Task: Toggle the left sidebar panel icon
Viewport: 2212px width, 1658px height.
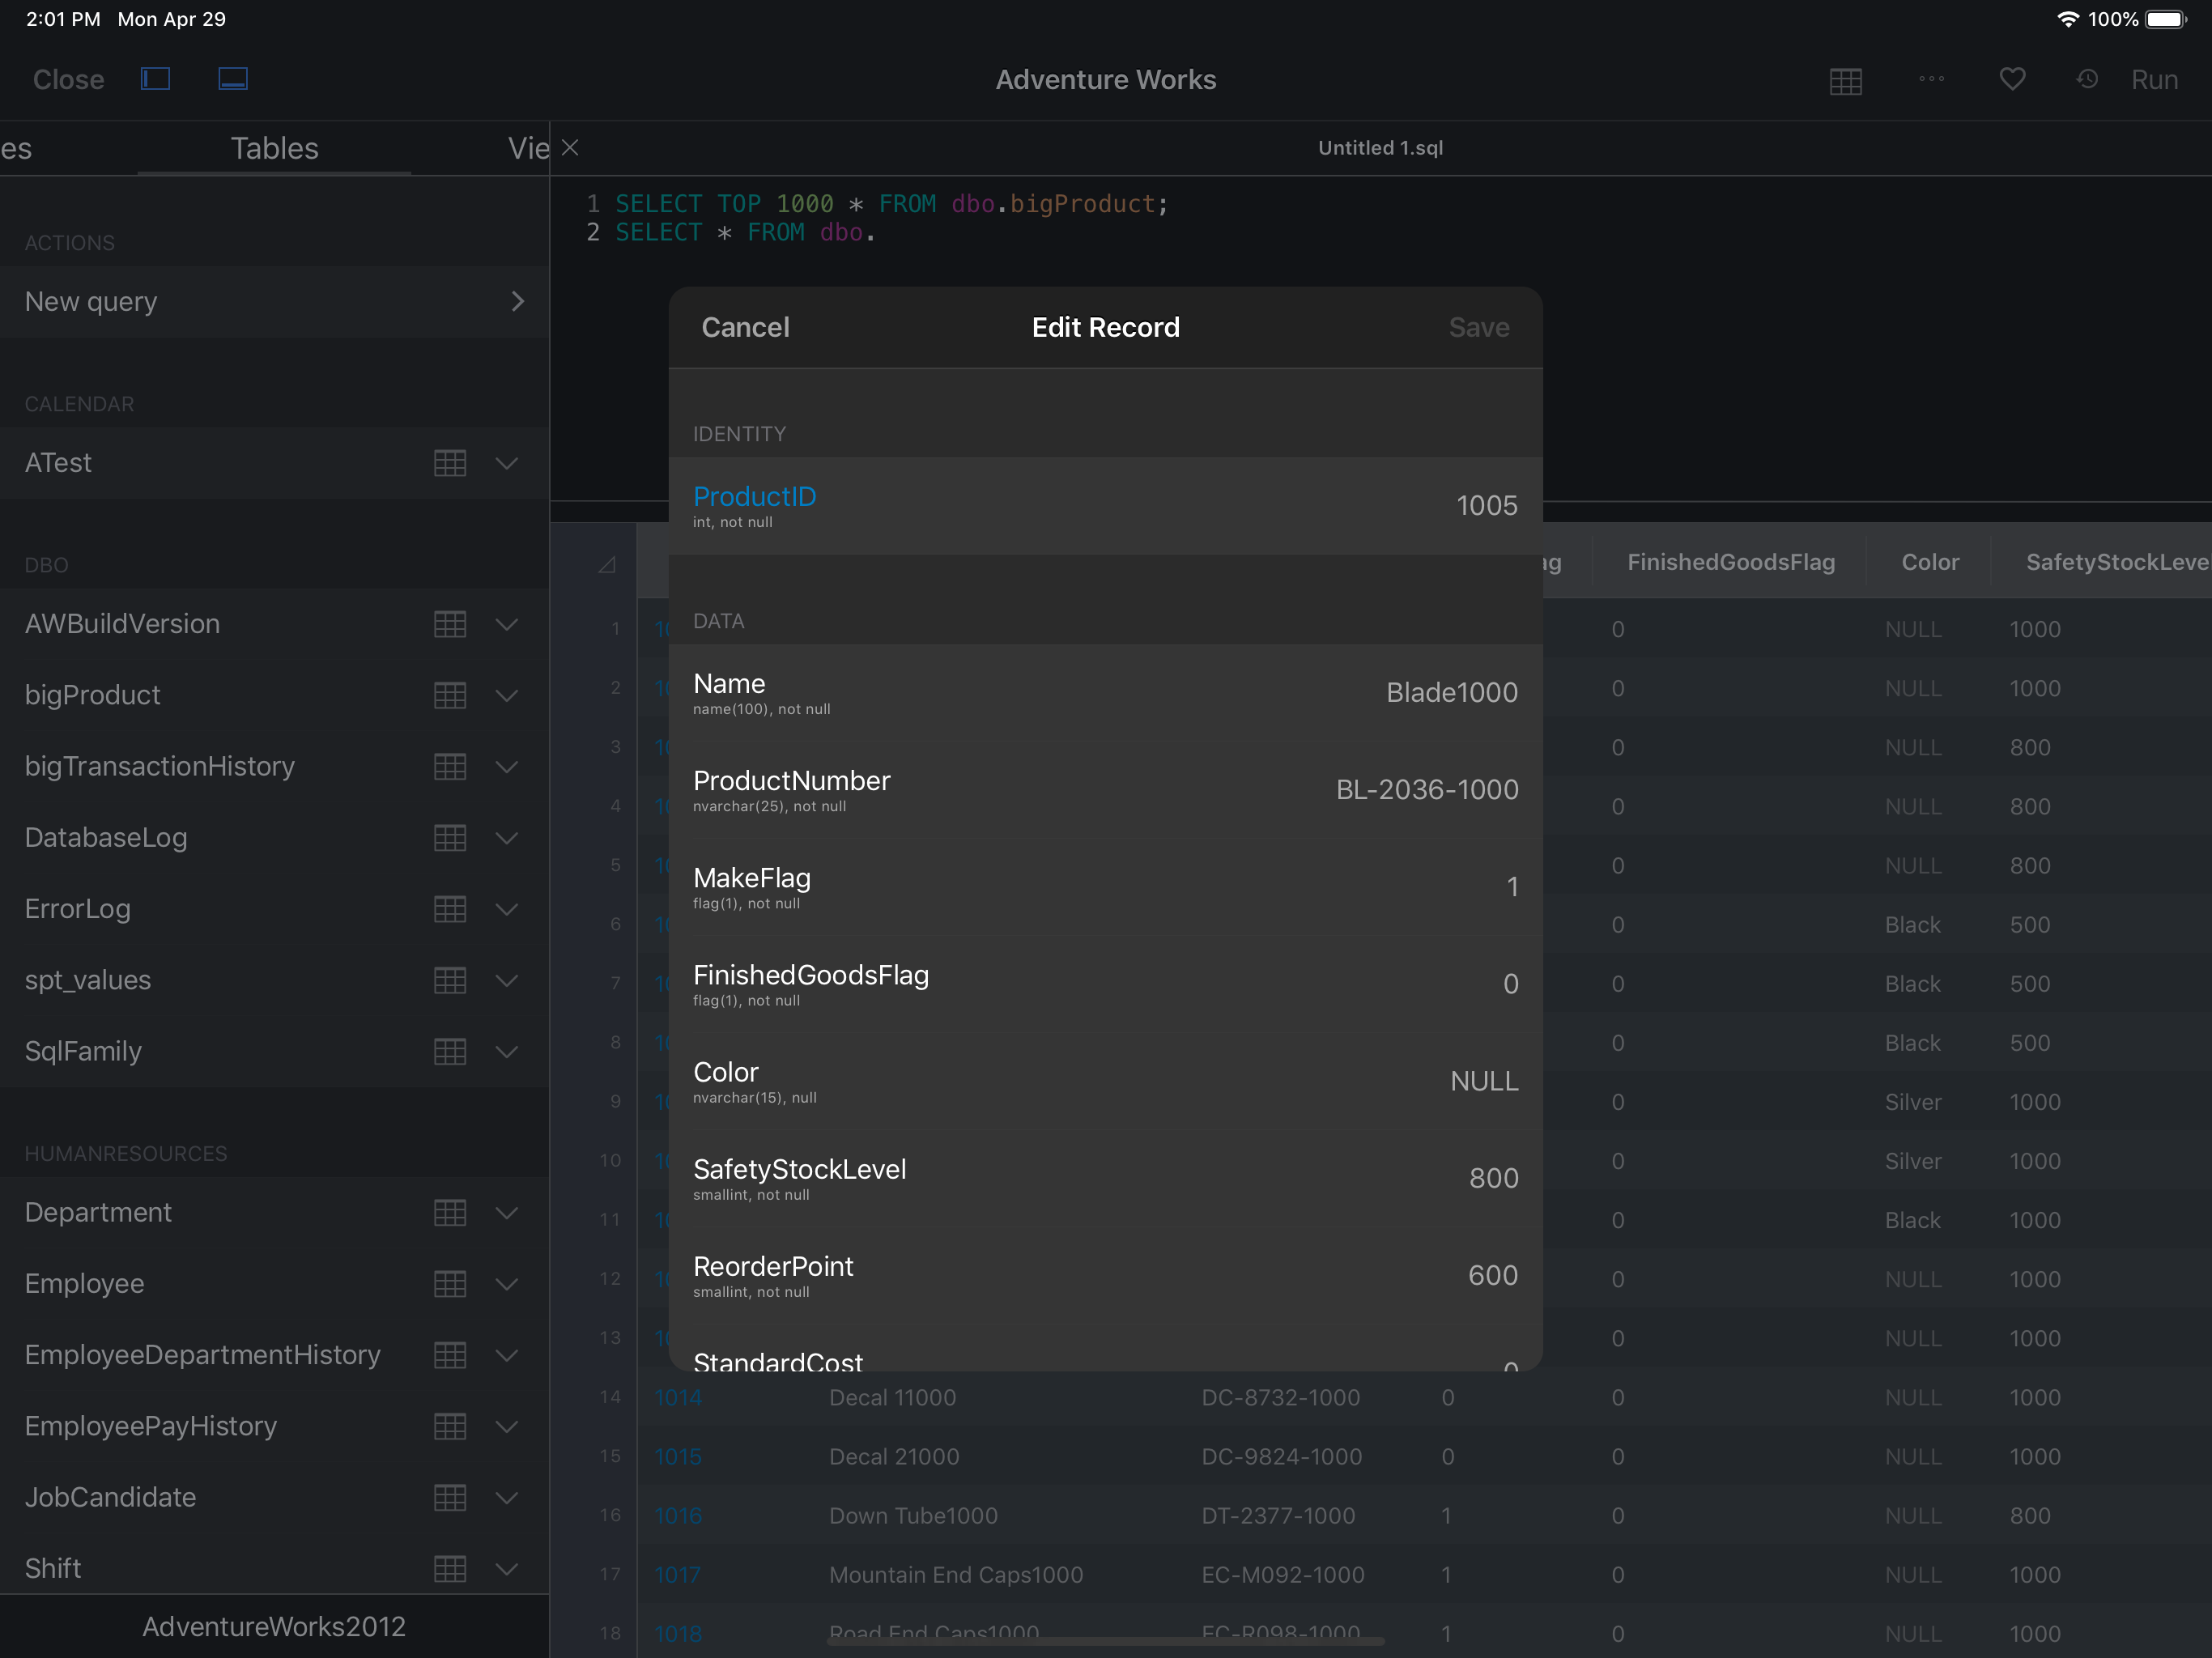Action: pyautogui.click(x=155, y=79)
